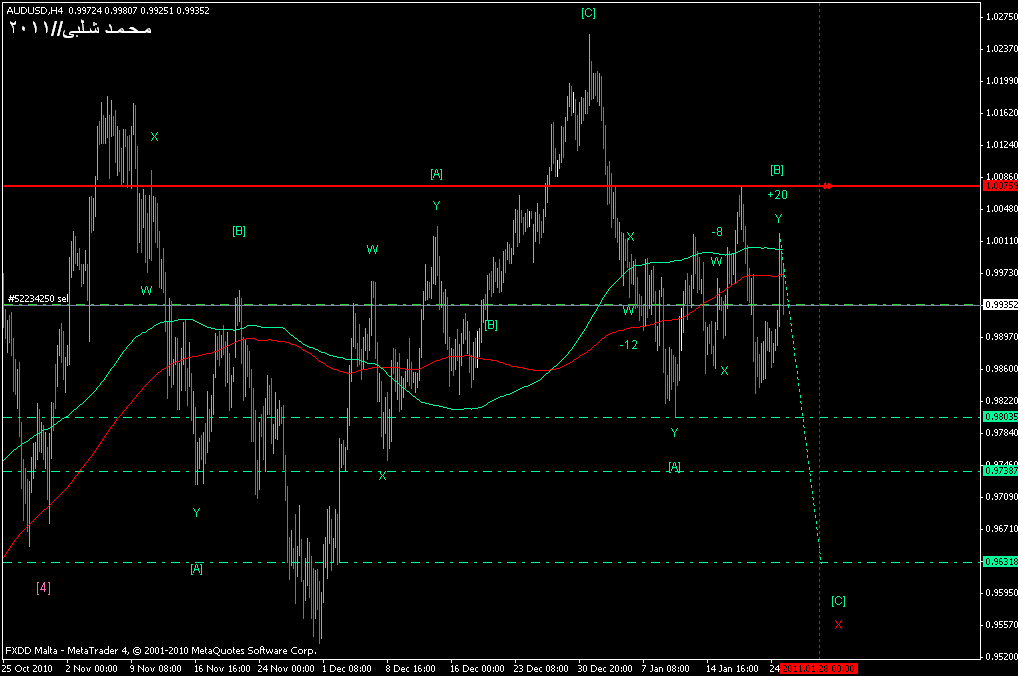
Task: Click the 0.96318 target level tag
Action: pyautogui.click(x=1000, y=562)
